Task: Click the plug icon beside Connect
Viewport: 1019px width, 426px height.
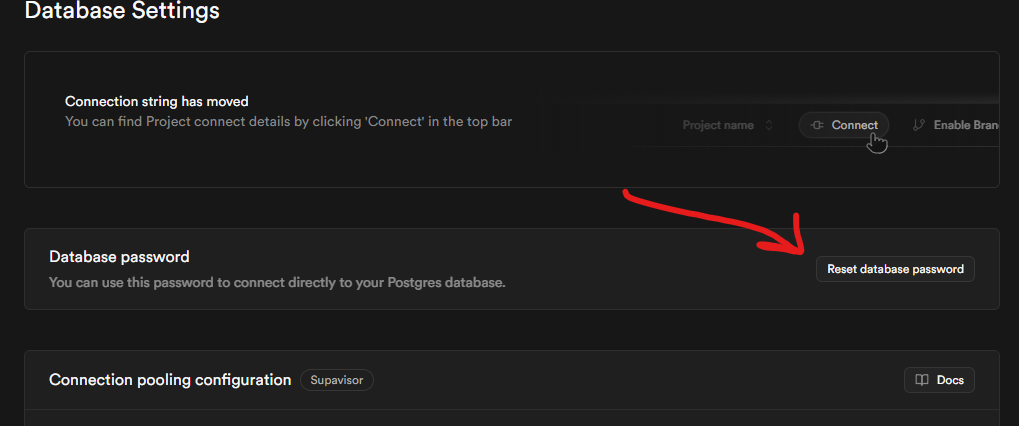Action: tap(817, 125)
